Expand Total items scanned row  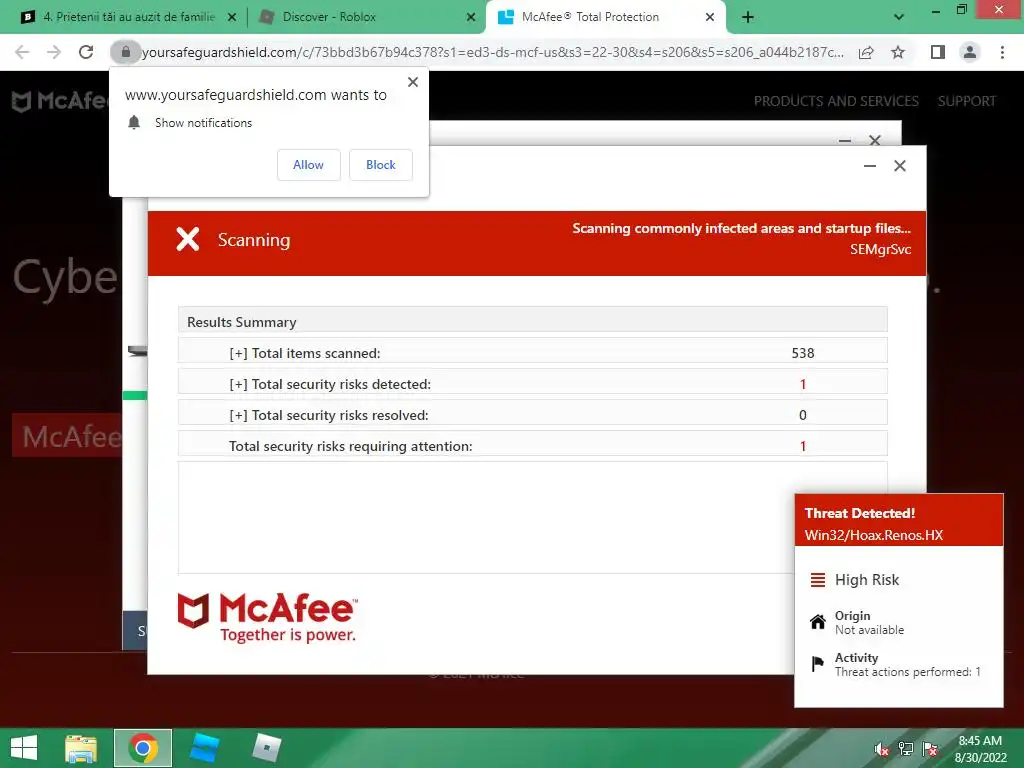click(x=532, y=353)
